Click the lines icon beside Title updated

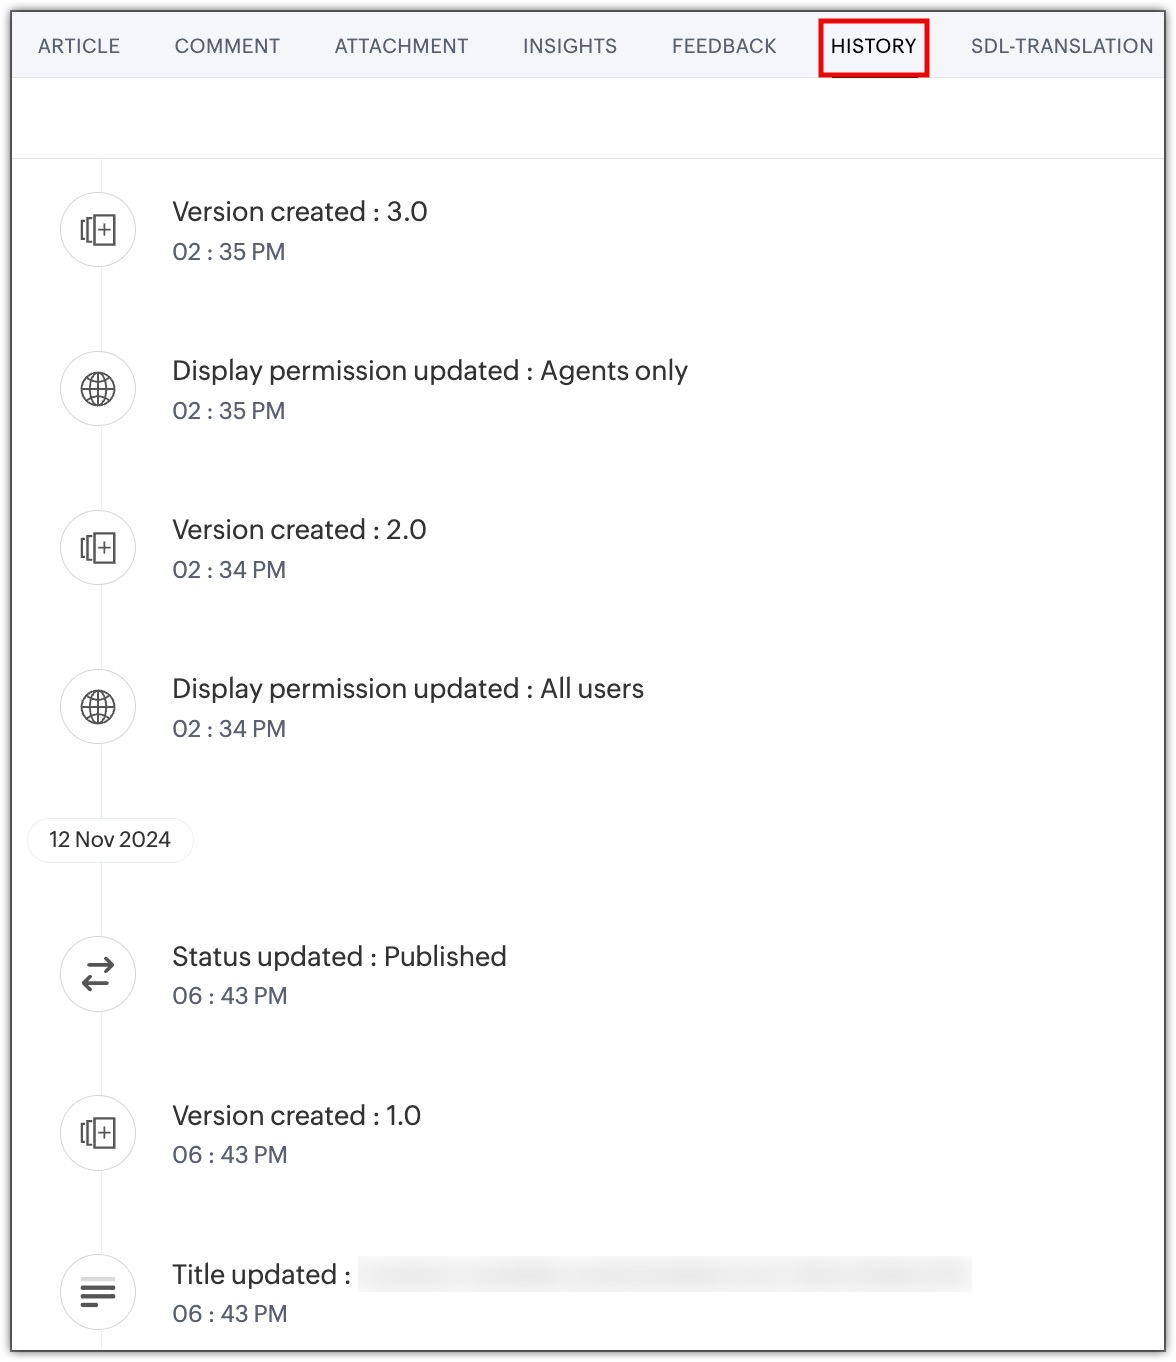coord(98,1292)
